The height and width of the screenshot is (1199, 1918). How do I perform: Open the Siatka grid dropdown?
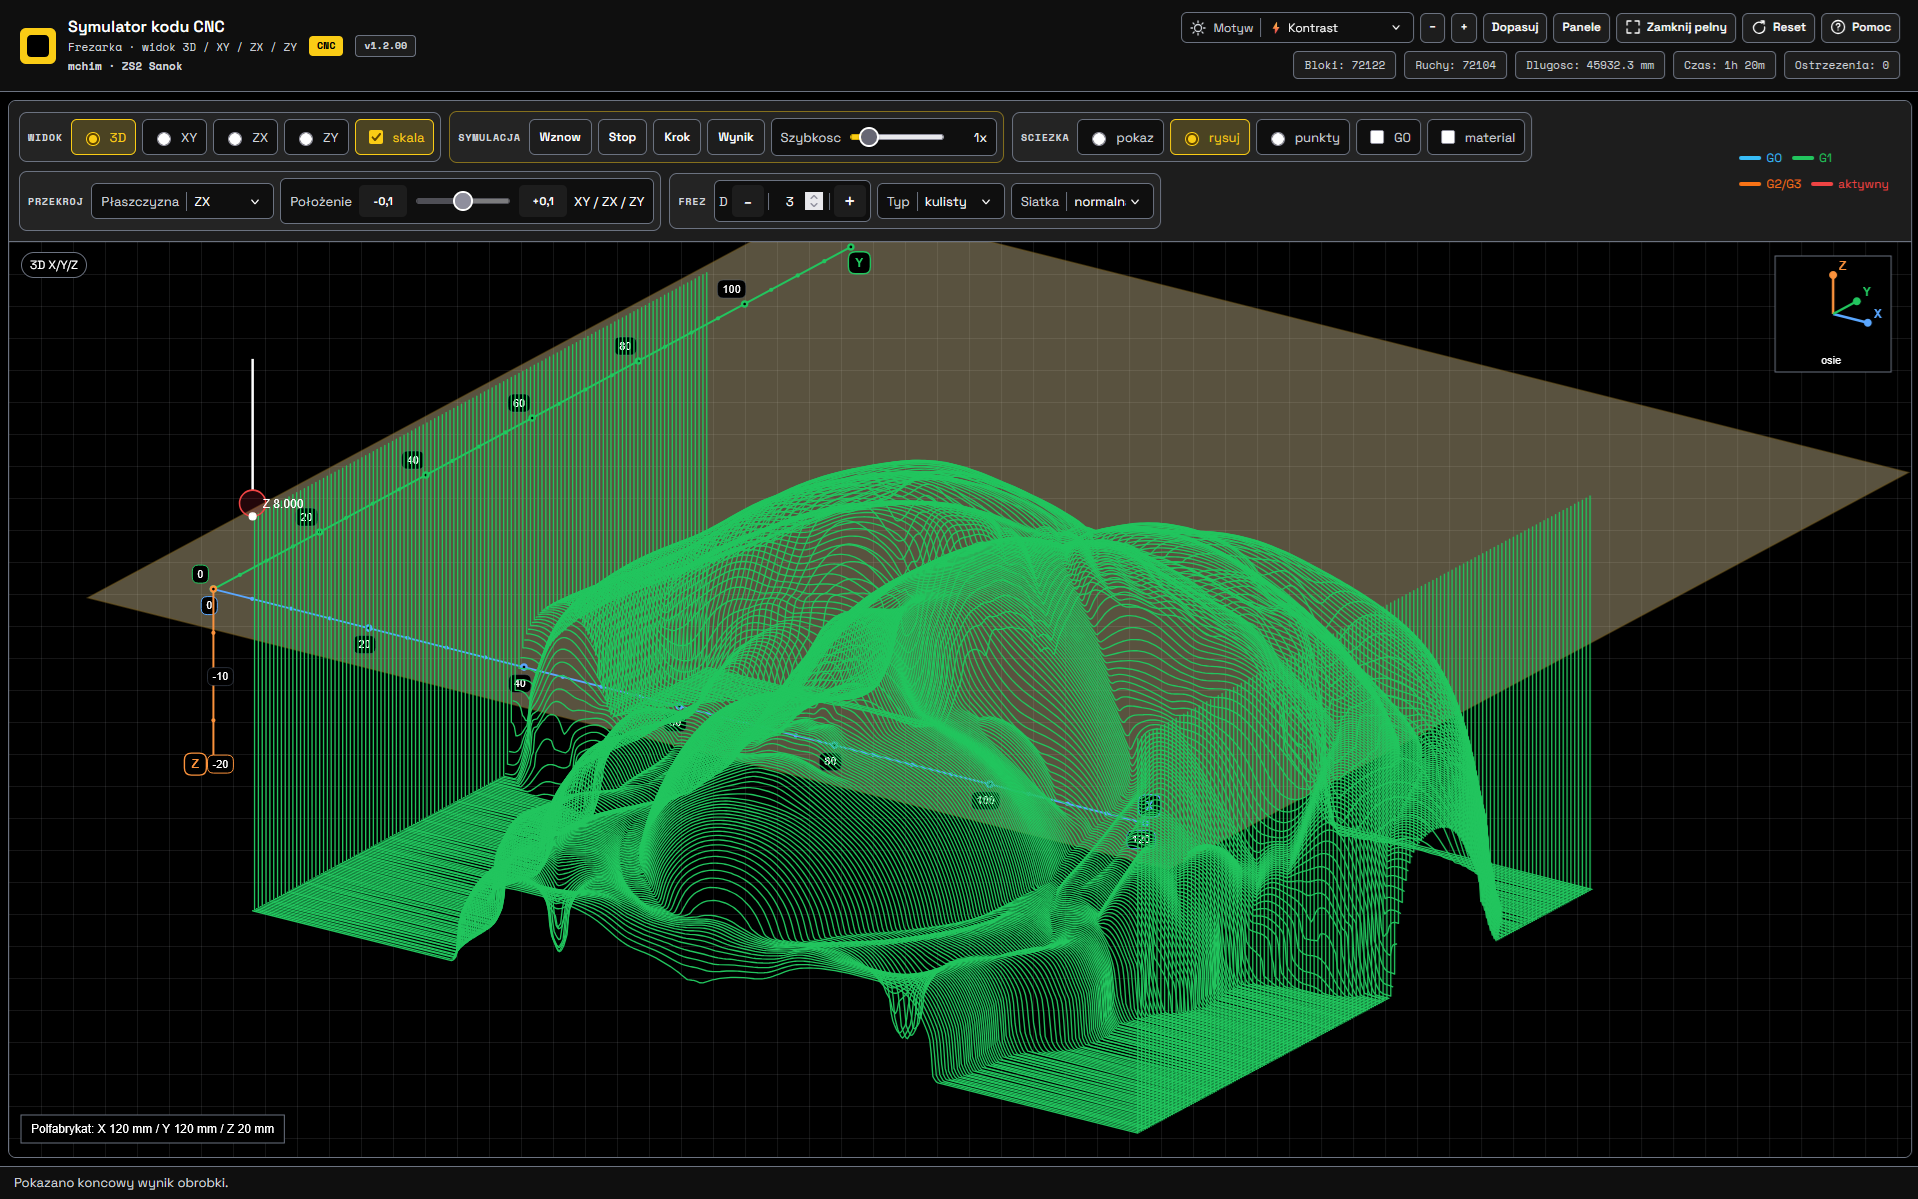point(1083,202)
